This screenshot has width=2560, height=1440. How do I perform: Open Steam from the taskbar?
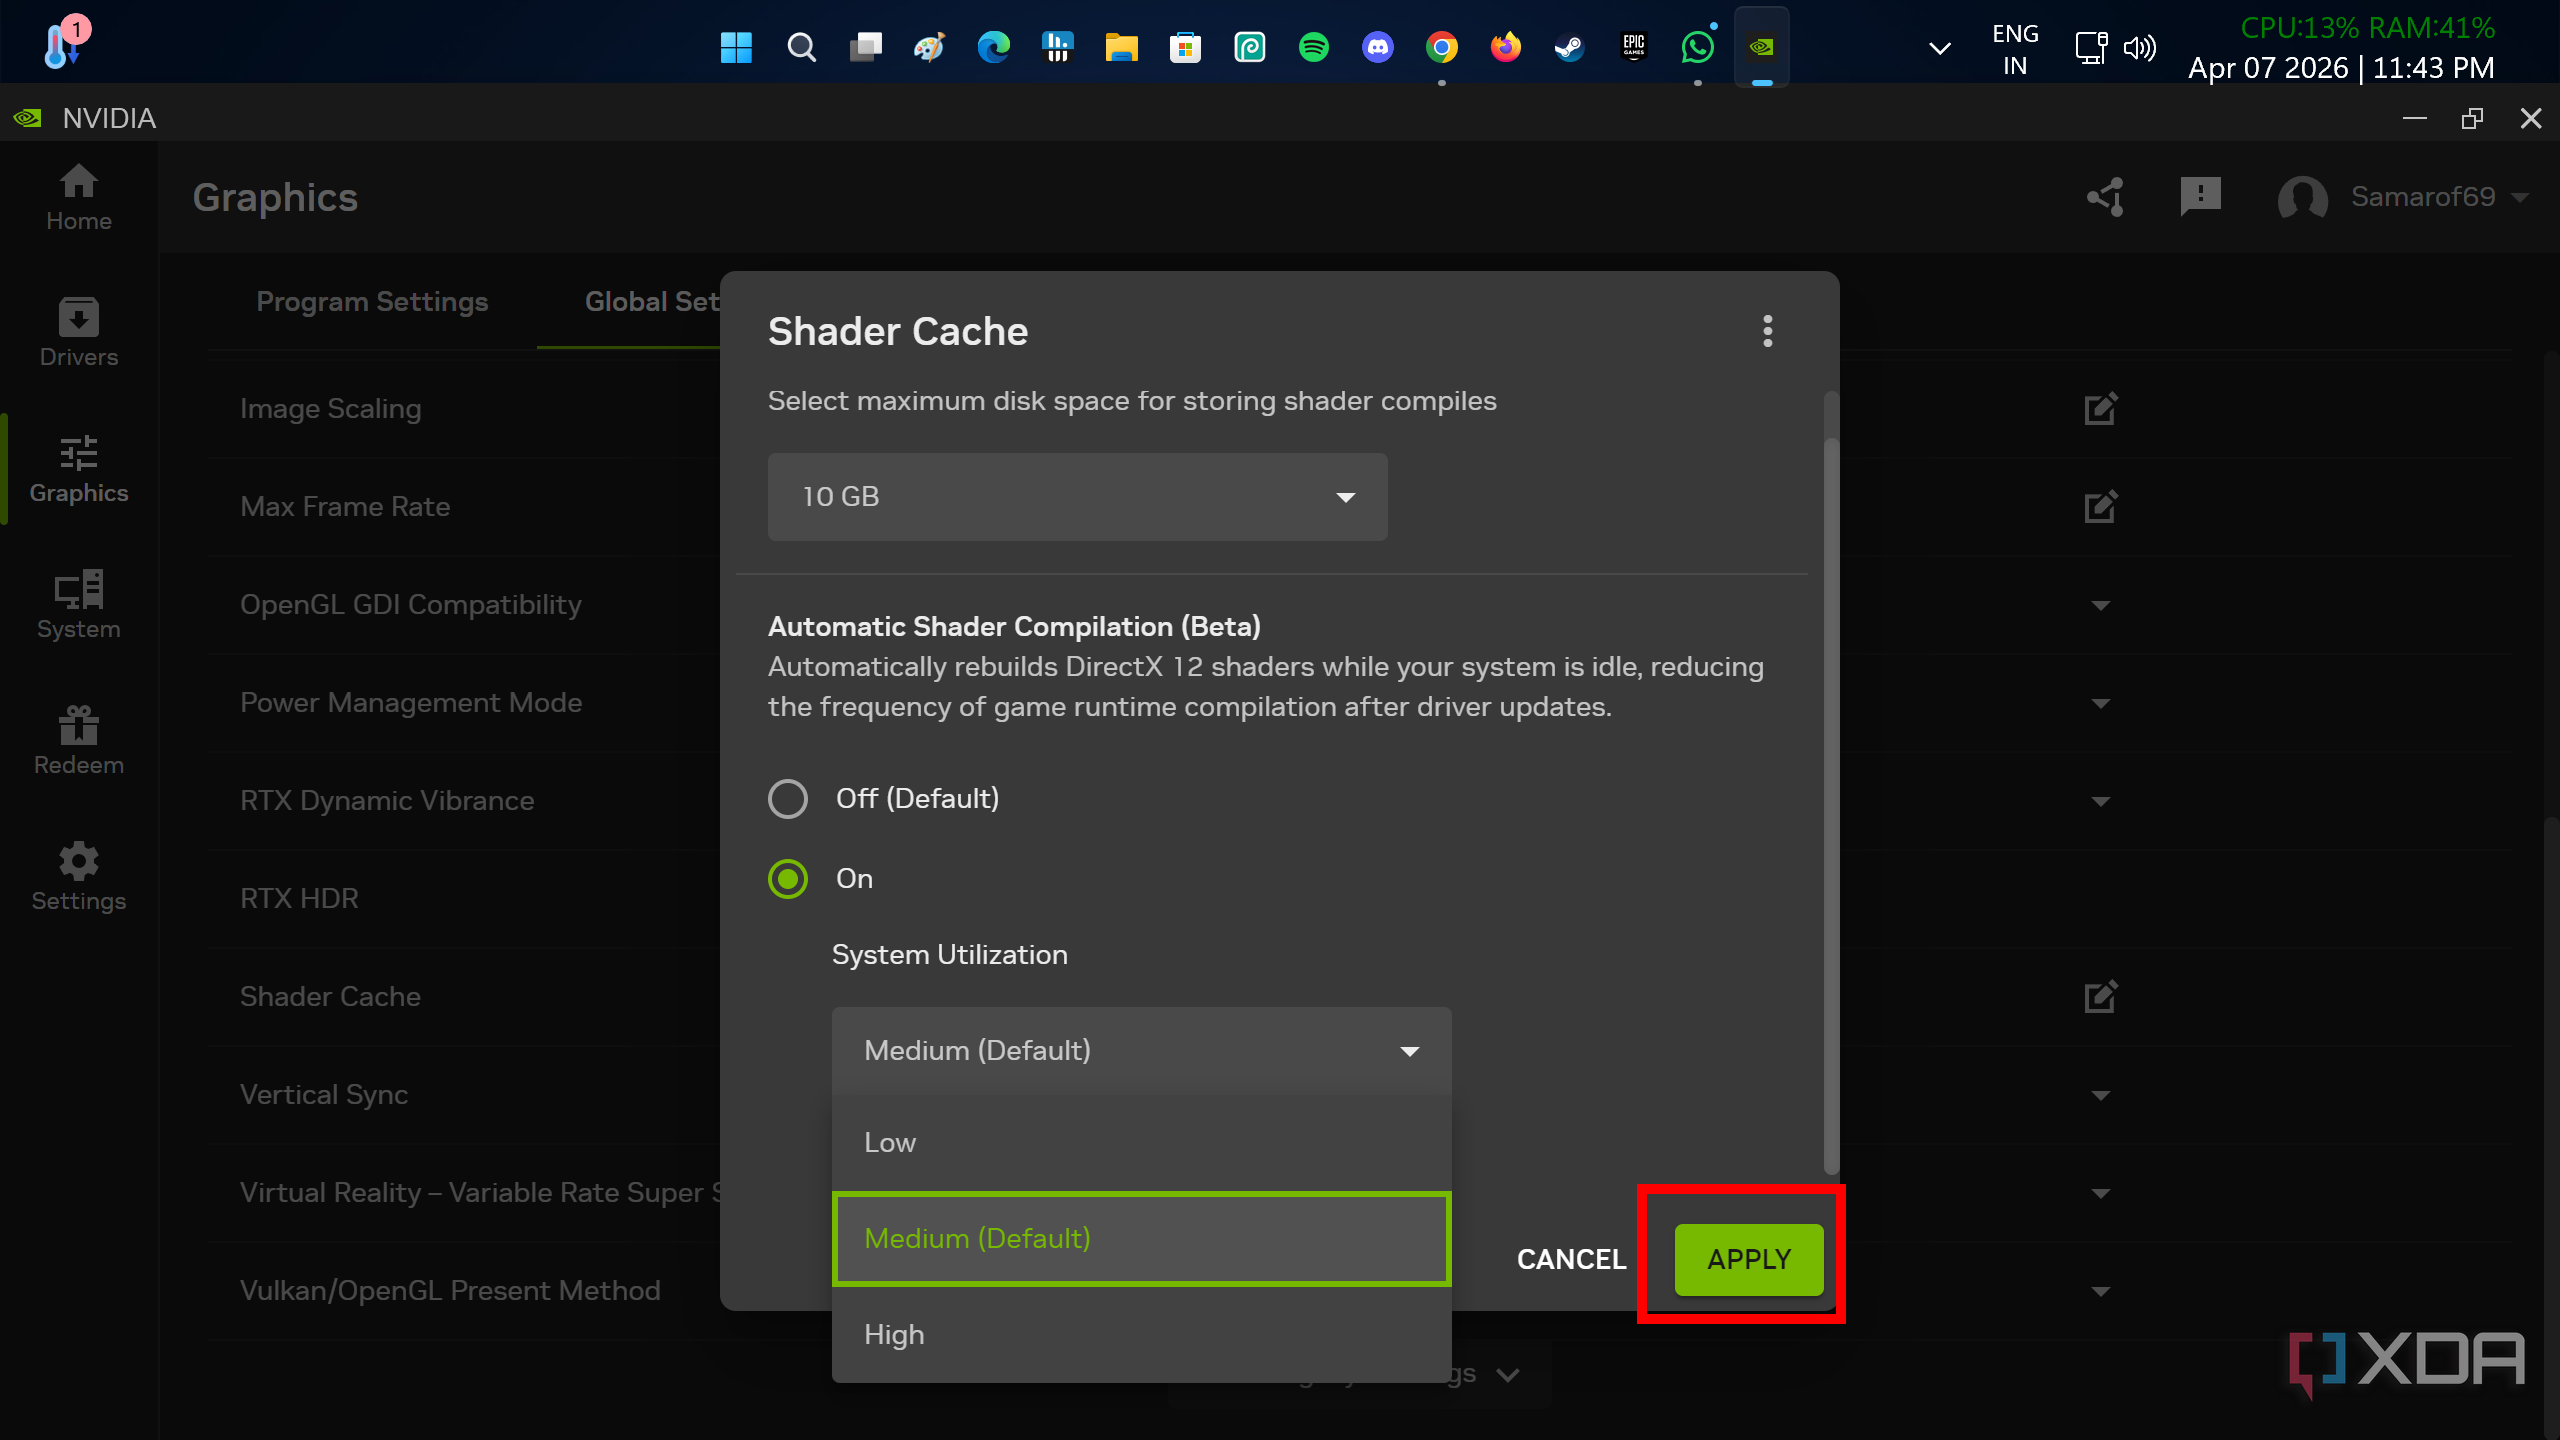[x=1569, y=47]
